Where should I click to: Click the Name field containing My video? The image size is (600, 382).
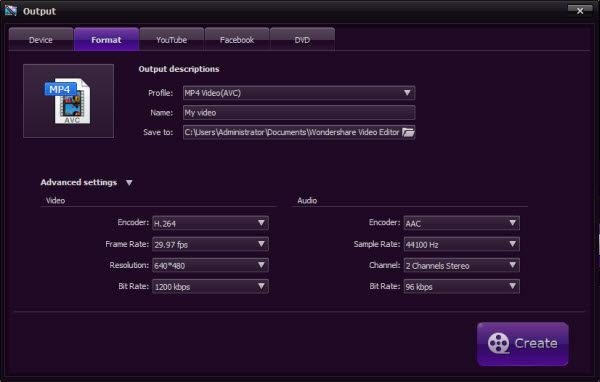click(x=299, y=113)
